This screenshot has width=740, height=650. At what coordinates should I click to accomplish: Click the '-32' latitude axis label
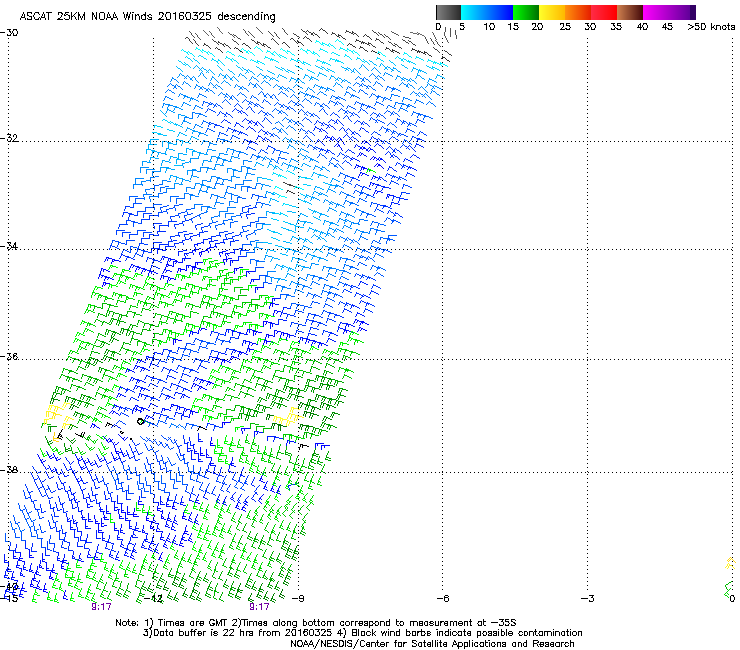point(9,138)
